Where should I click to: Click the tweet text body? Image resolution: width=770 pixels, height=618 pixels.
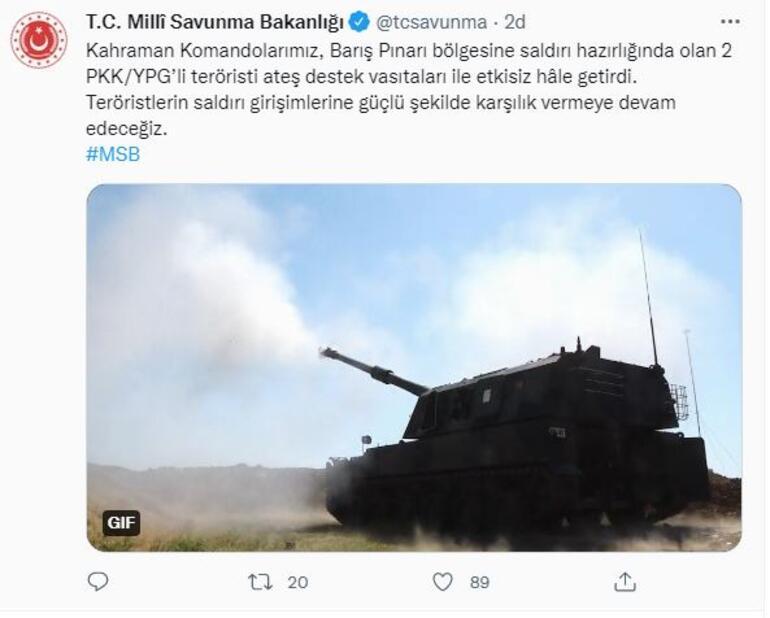click(x=411, y=91)
